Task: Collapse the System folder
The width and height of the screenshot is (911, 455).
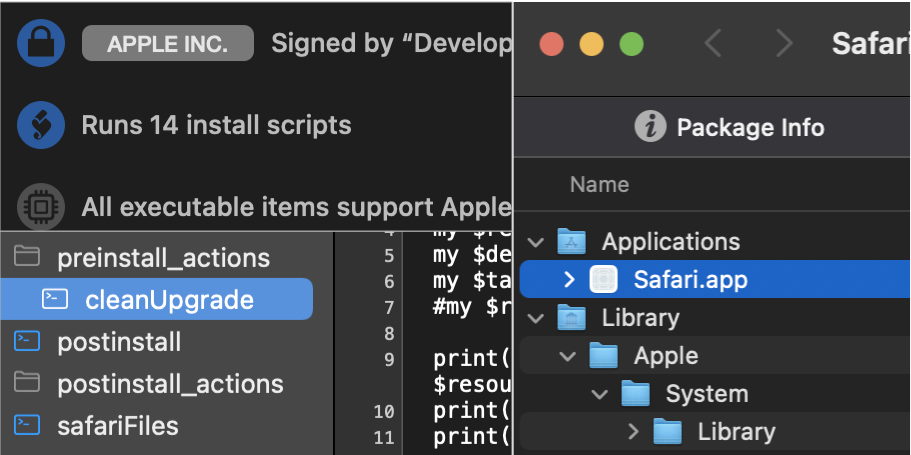Action: pyautogui.click(x=600, y=395)
